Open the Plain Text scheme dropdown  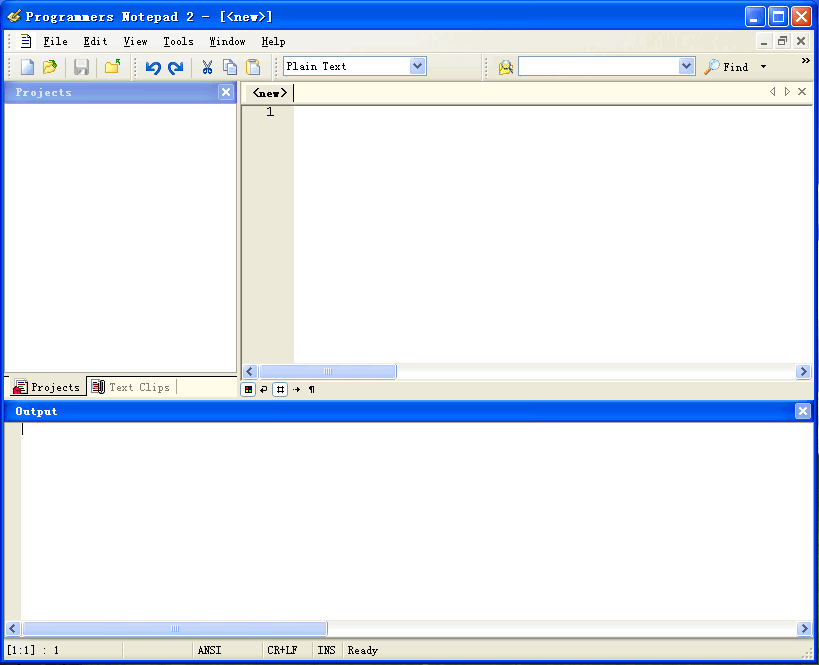417,66
